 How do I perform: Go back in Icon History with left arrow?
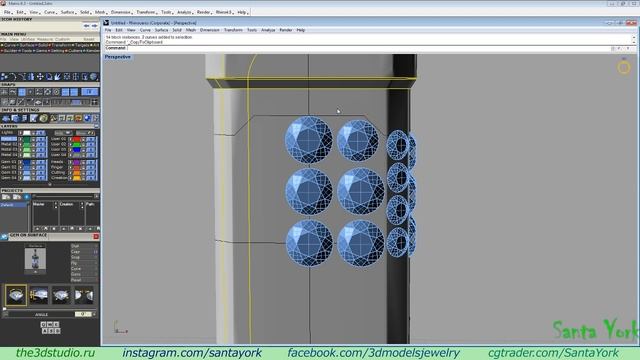click(x=87, y=26)
